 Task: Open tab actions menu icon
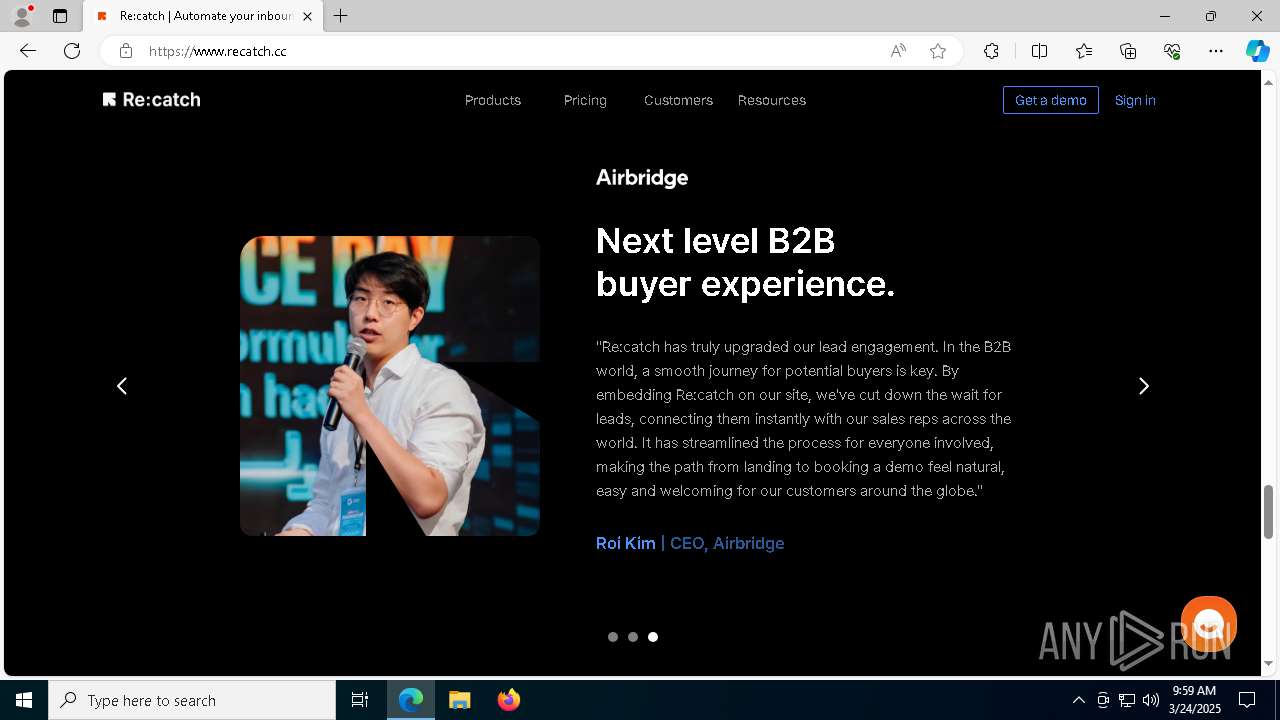tap(60, 16)
